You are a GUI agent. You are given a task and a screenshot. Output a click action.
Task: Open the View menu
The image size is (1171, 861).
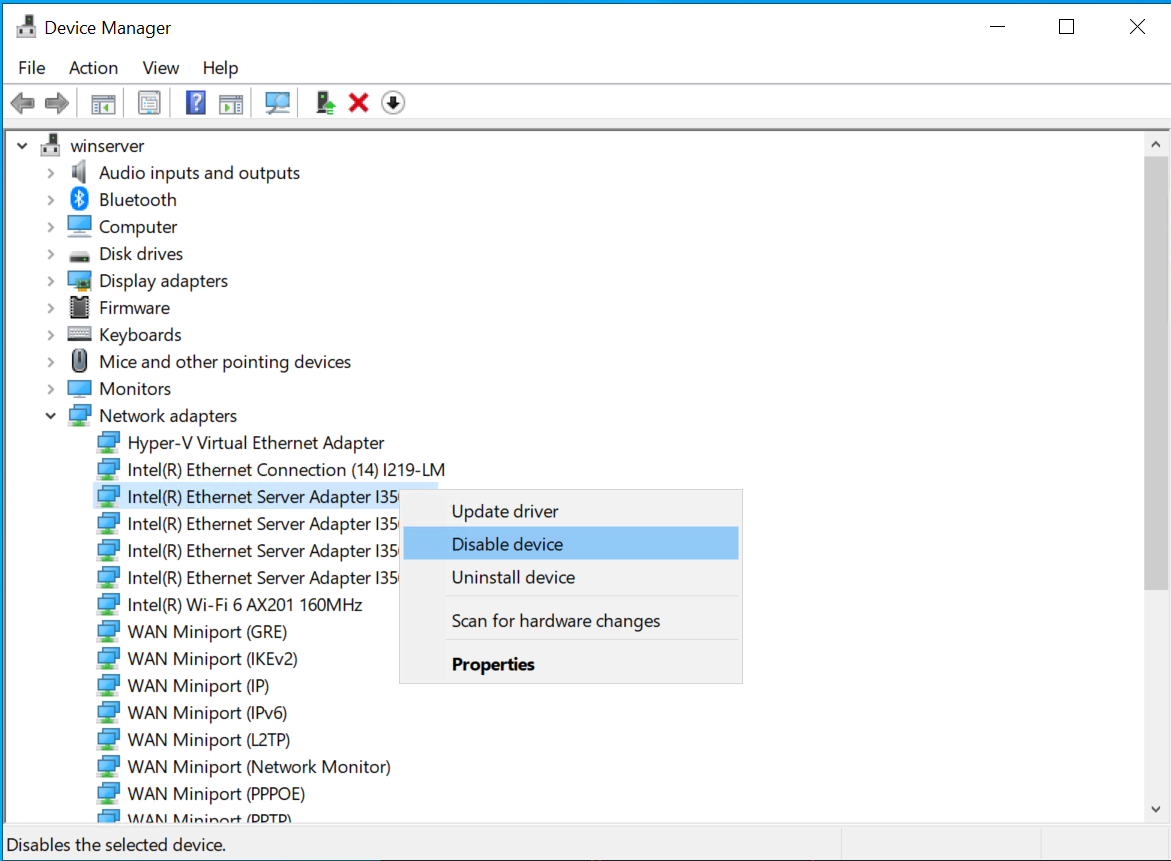(161, 68)
